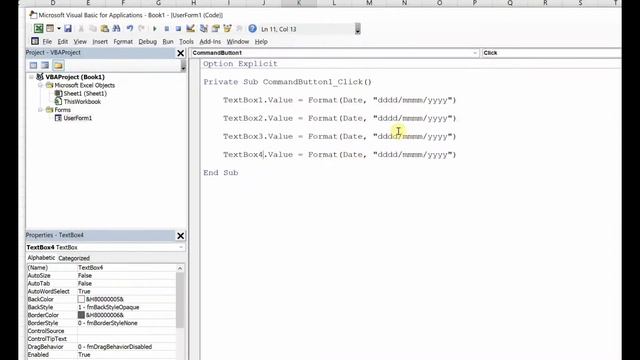Open the Window menu

[x=238, y=42]
